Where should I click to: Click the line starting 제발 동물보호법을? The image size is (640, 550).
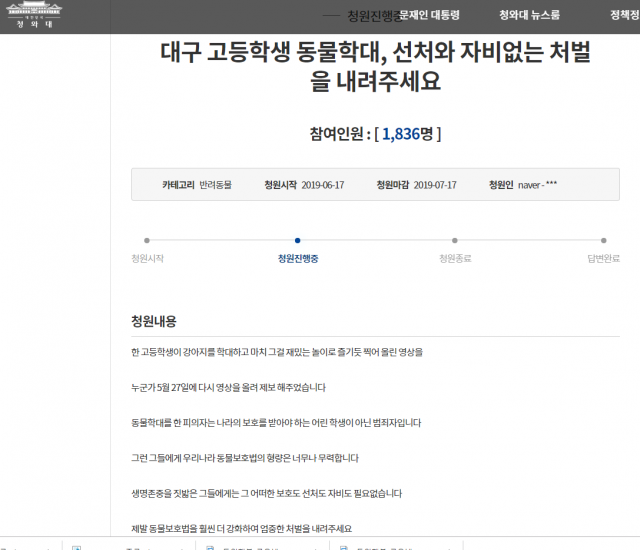241,529
